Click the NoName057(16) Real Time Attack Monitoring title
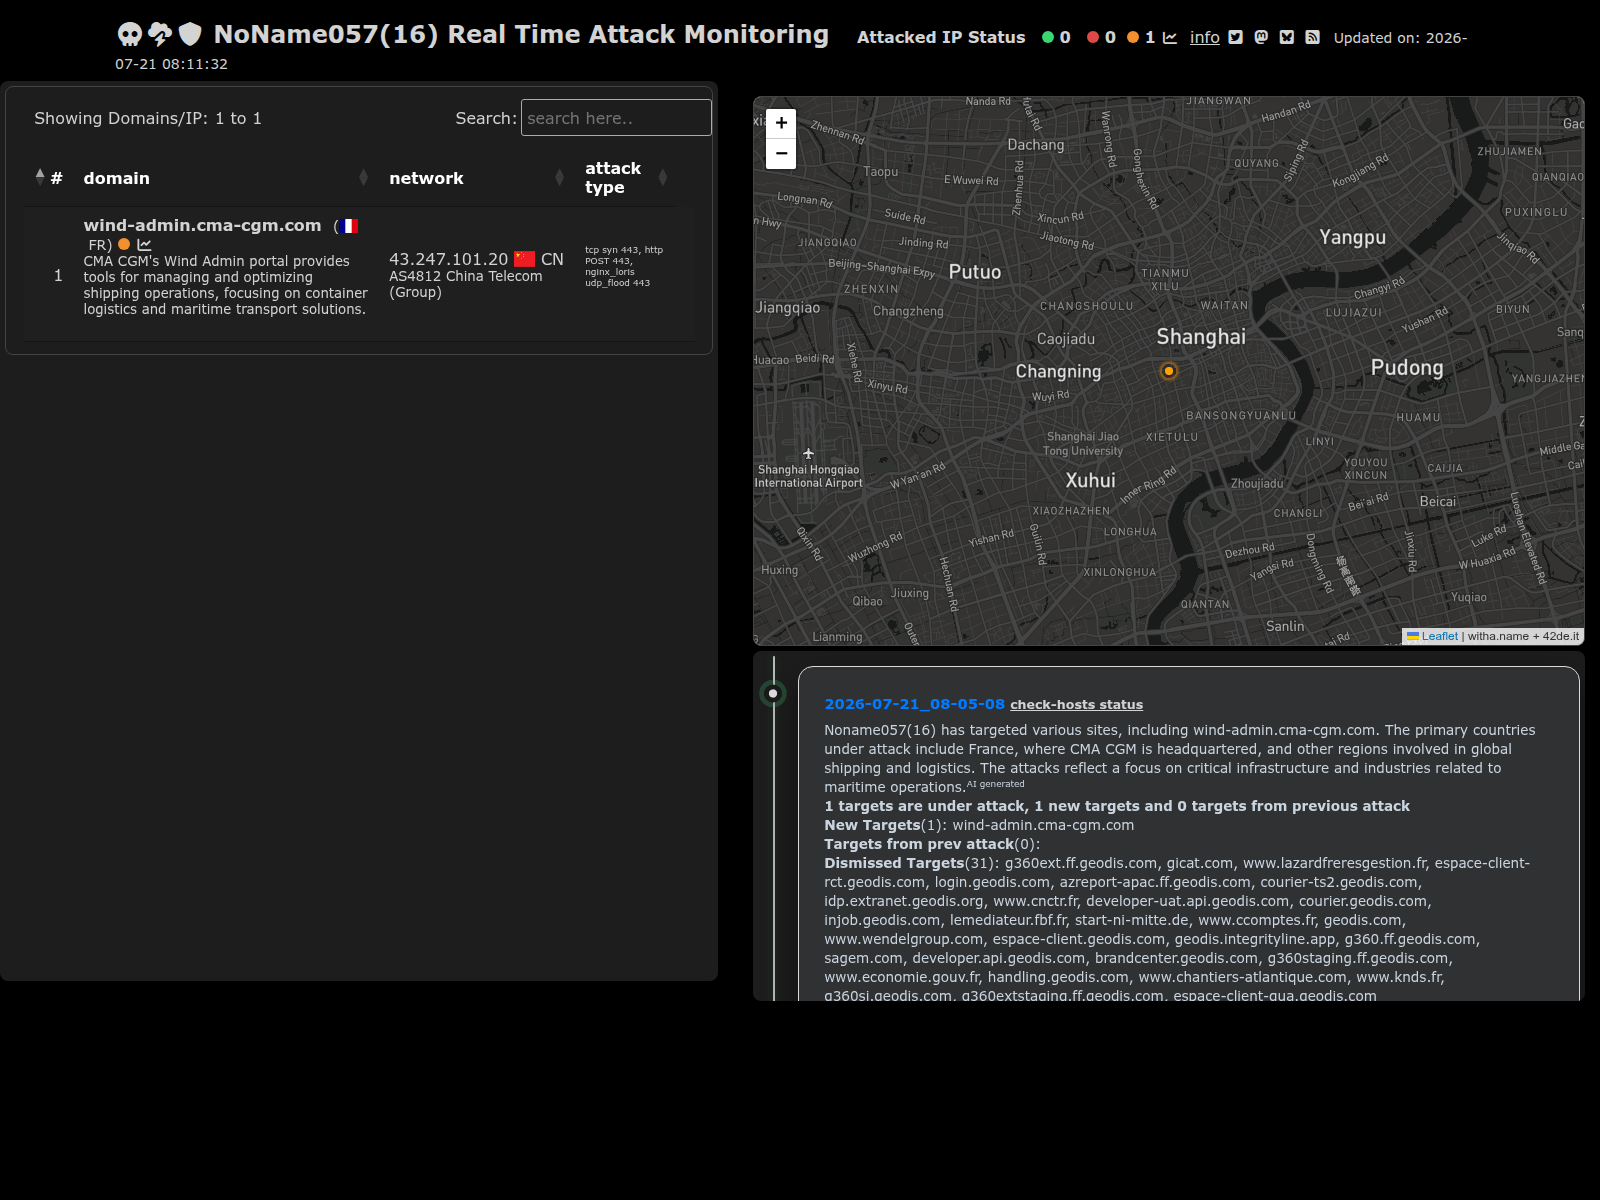This screenshot has width=1600, height=1200. pyautogui.click(x=521, y=34)
